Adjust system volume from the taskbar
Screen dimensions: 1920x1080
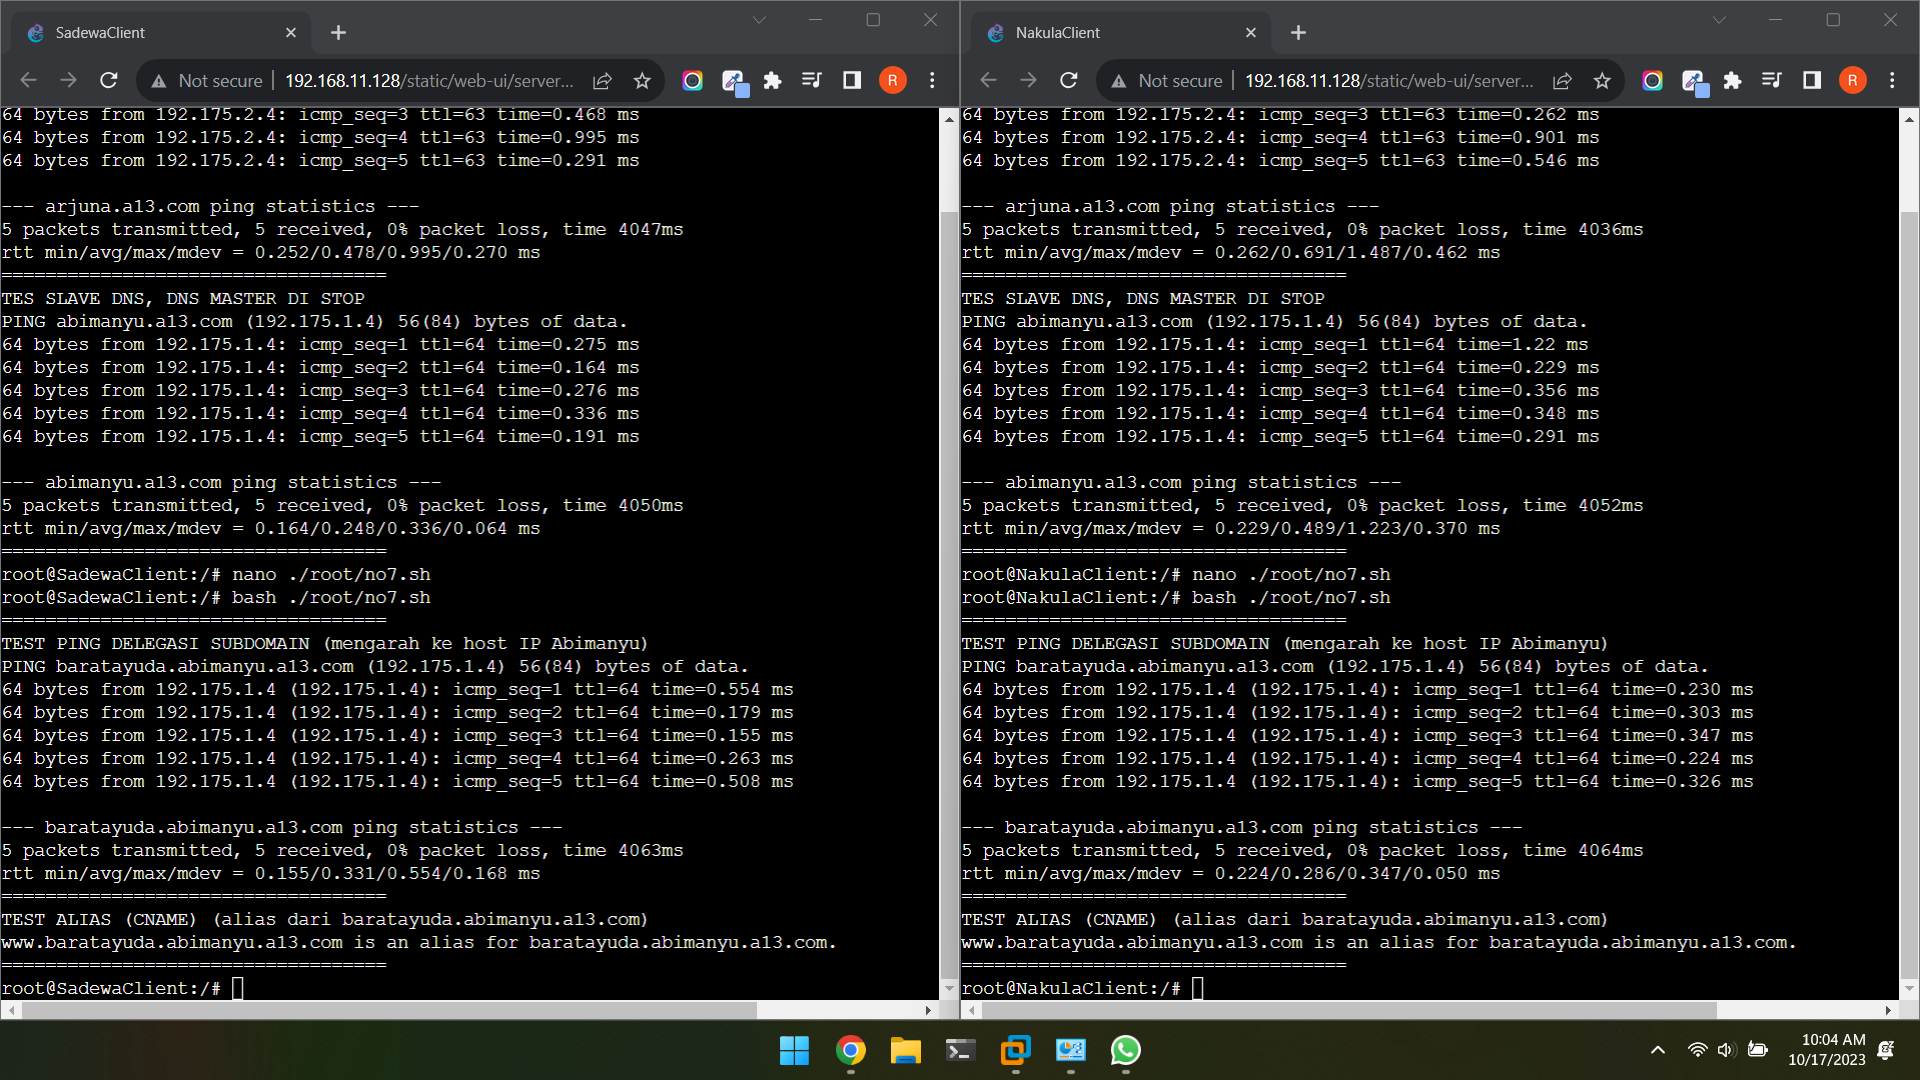[1725, 1050]
